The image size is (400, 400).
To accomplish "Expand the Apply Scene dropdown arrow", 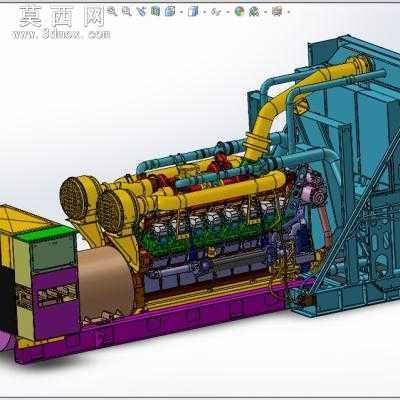I will point(266,12).
